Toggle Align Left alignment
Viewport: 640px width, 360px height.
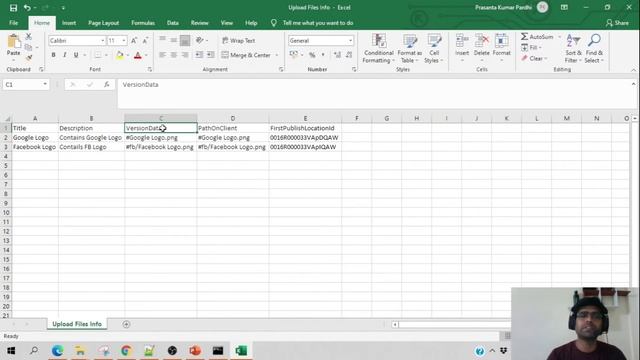tap(162, 55)
